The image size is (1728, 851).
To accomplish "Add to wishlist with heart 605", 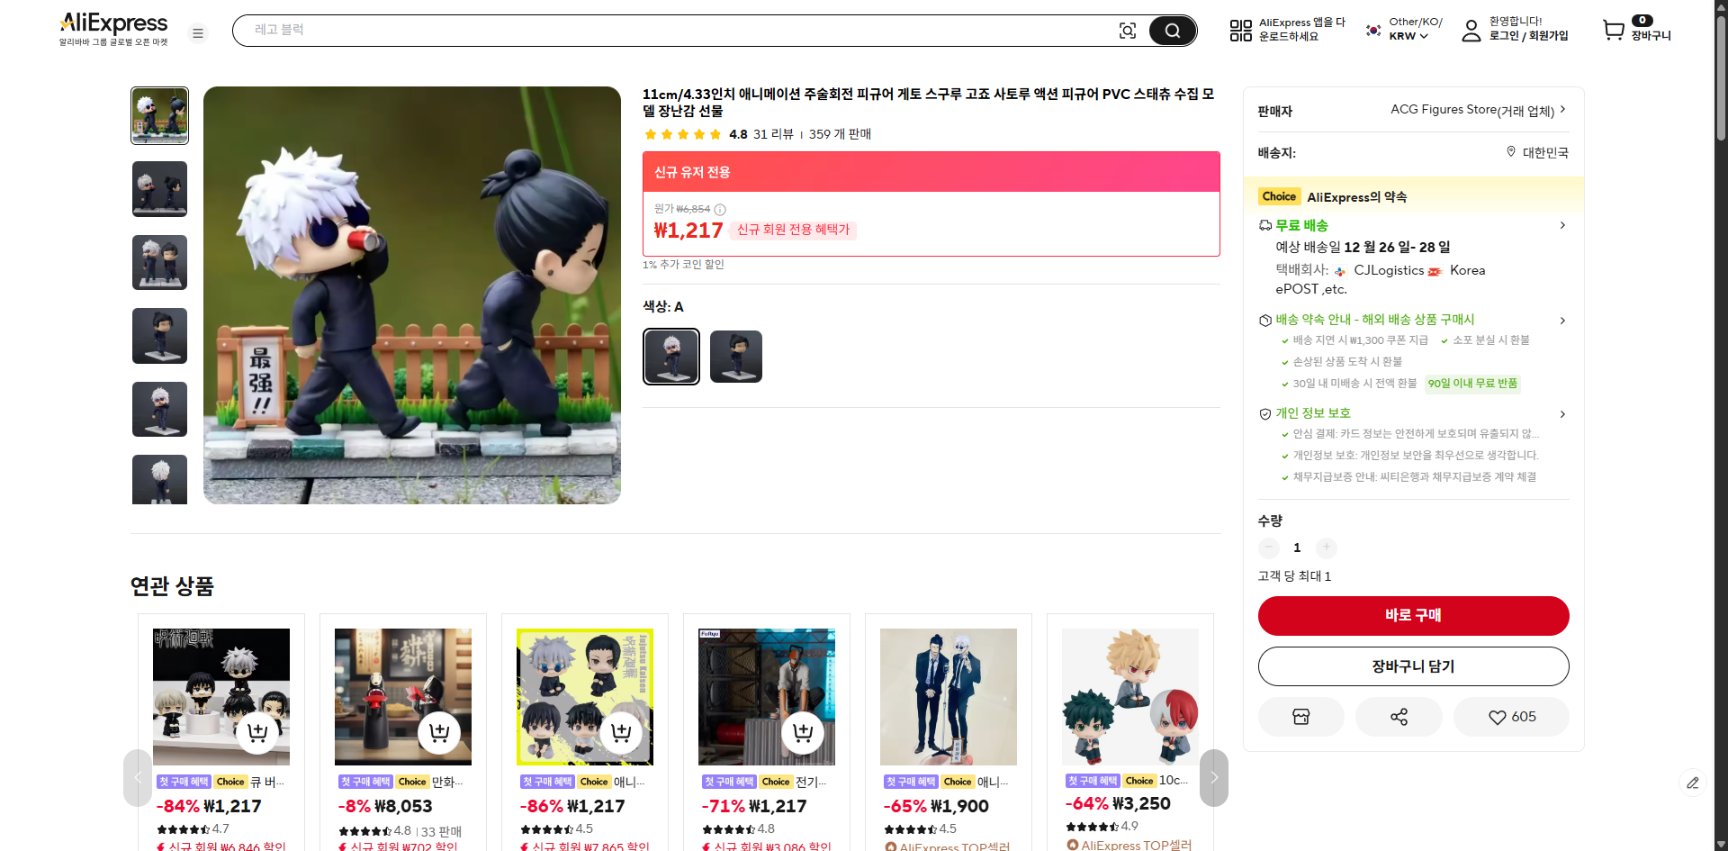I will click(x=1511, y=717).
